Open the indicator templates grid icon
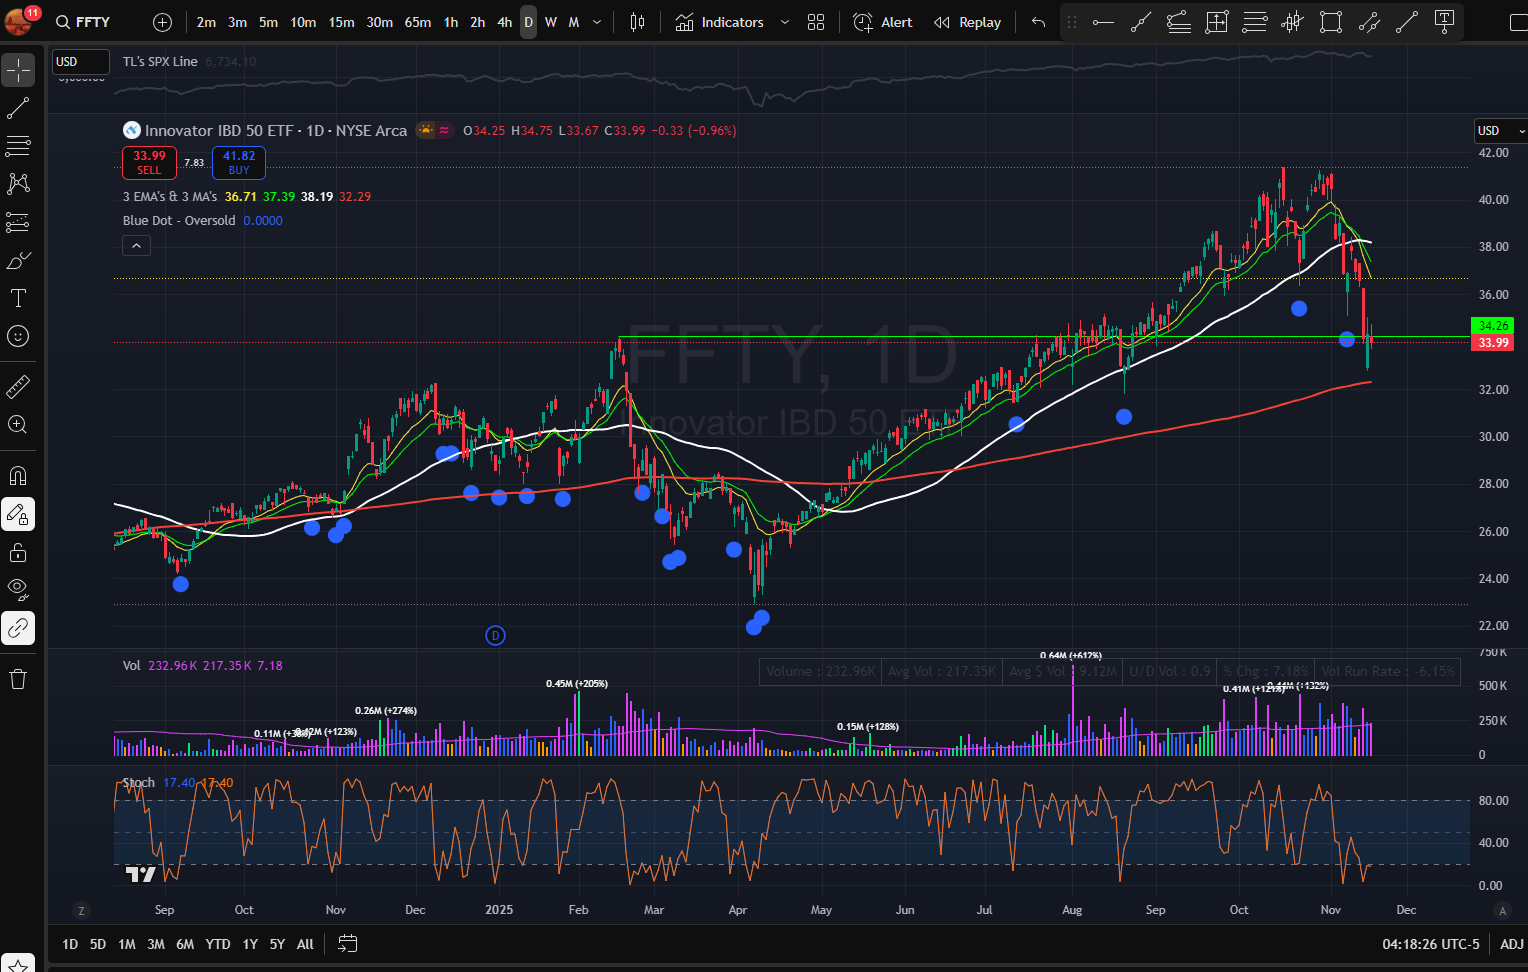Viewport: 1528px width, 972px height. pos(816,22)
